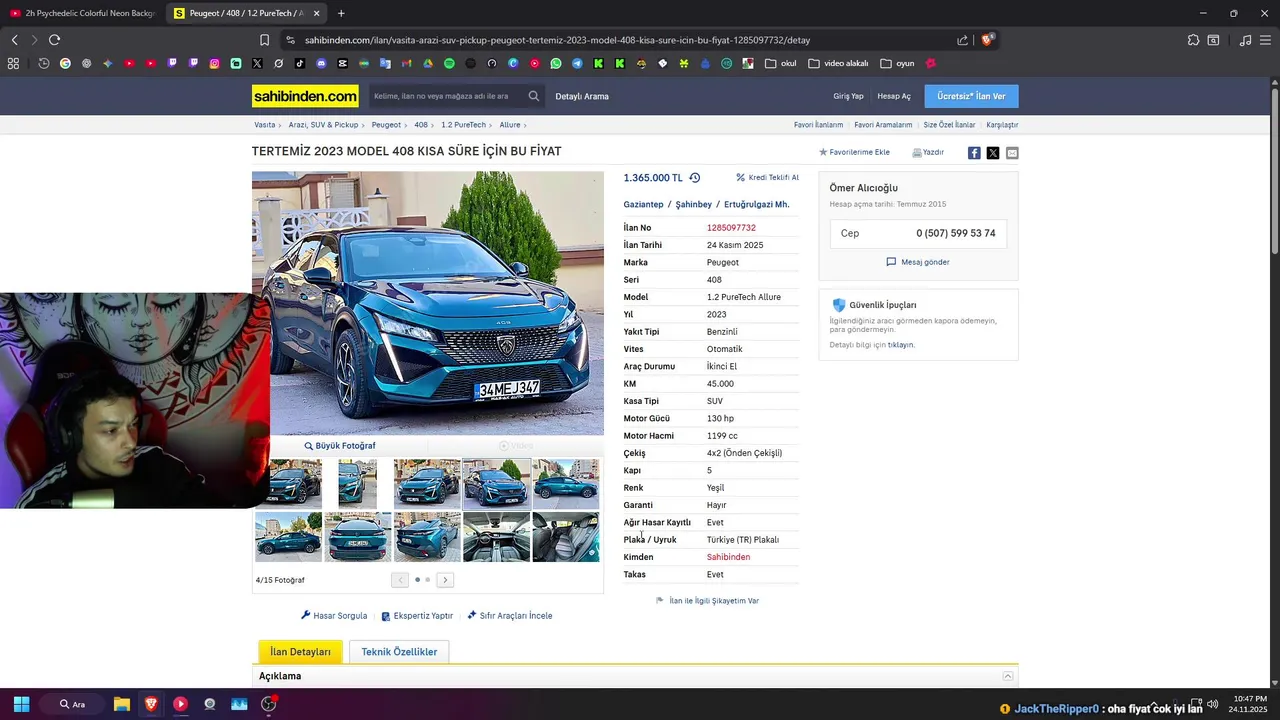
Task: Open TikTok bookmark
Action: pyautogui.click(x=300, y=63)
